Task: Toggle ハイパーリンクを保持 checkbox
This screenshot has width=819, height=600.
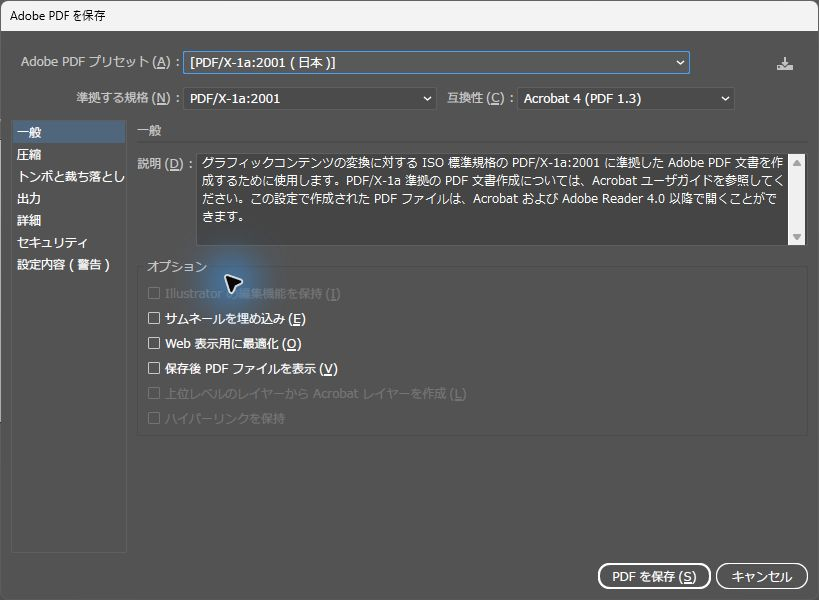Action: tap(154, 418)
